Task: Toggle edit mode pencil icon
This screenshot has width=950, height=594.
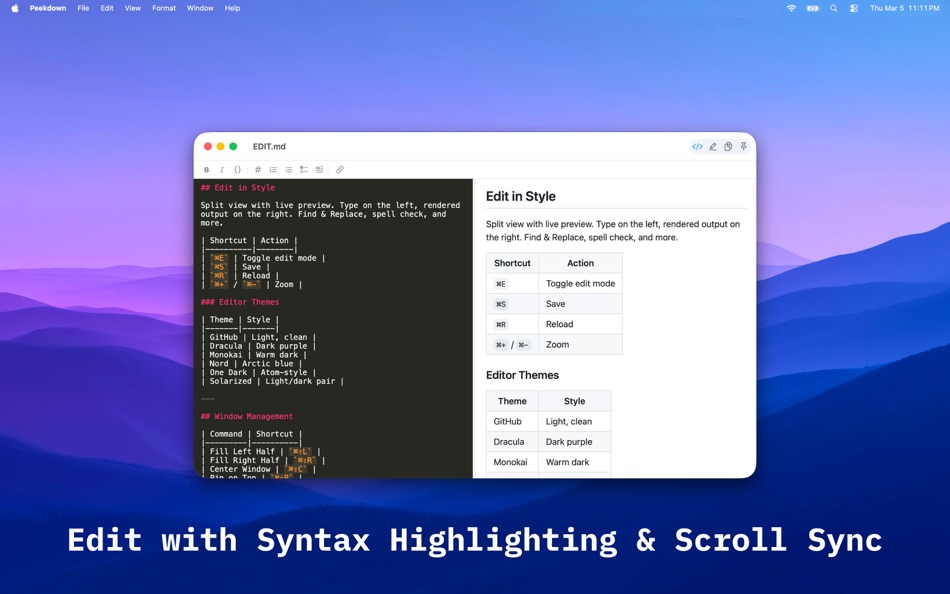Action: click(713, 147)
